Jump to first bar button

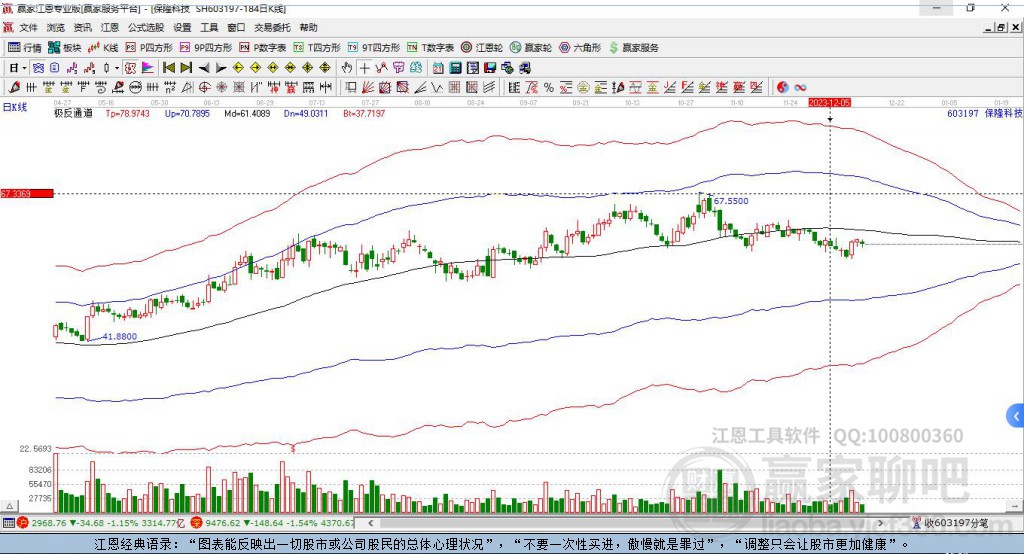168,67
